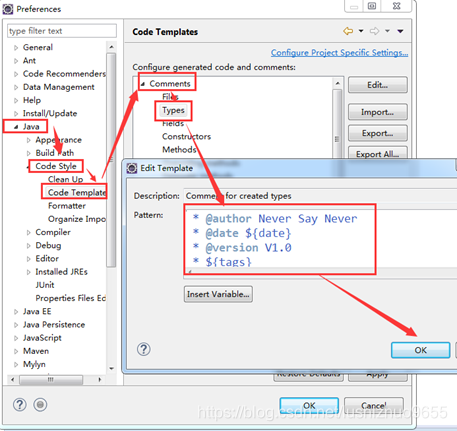Expand the Debug node
The width and height of the screenshot is (457, 431).
(x=29, y=246)
